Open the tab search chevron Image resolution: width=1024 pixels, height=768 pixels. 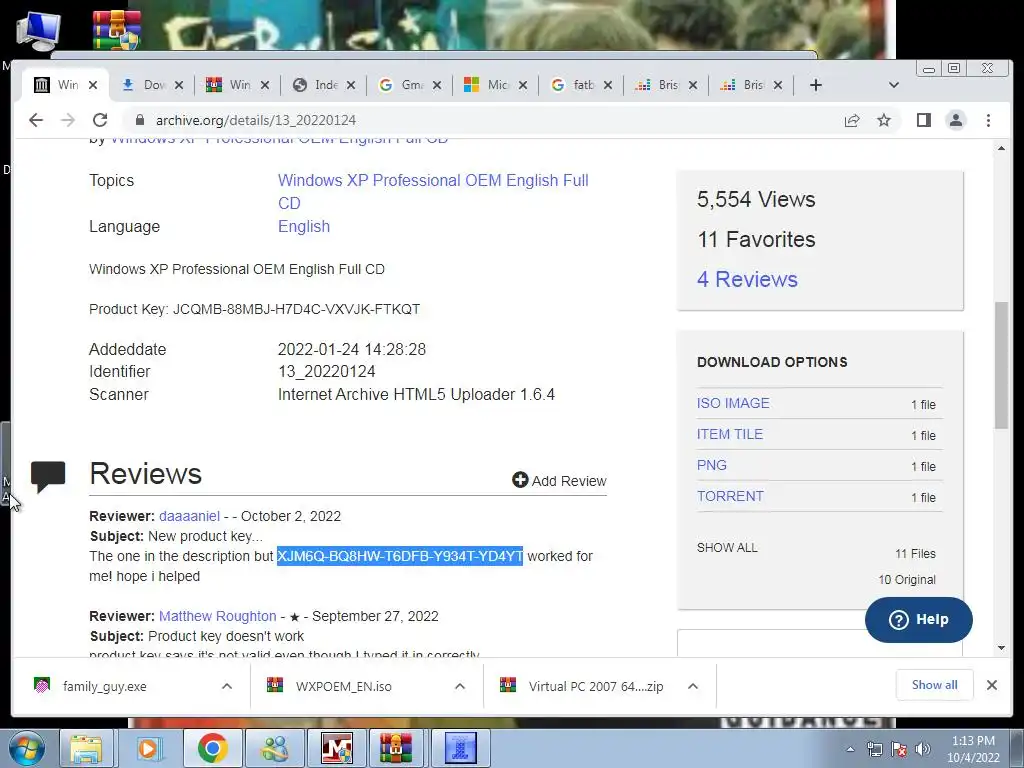[894, 85]
